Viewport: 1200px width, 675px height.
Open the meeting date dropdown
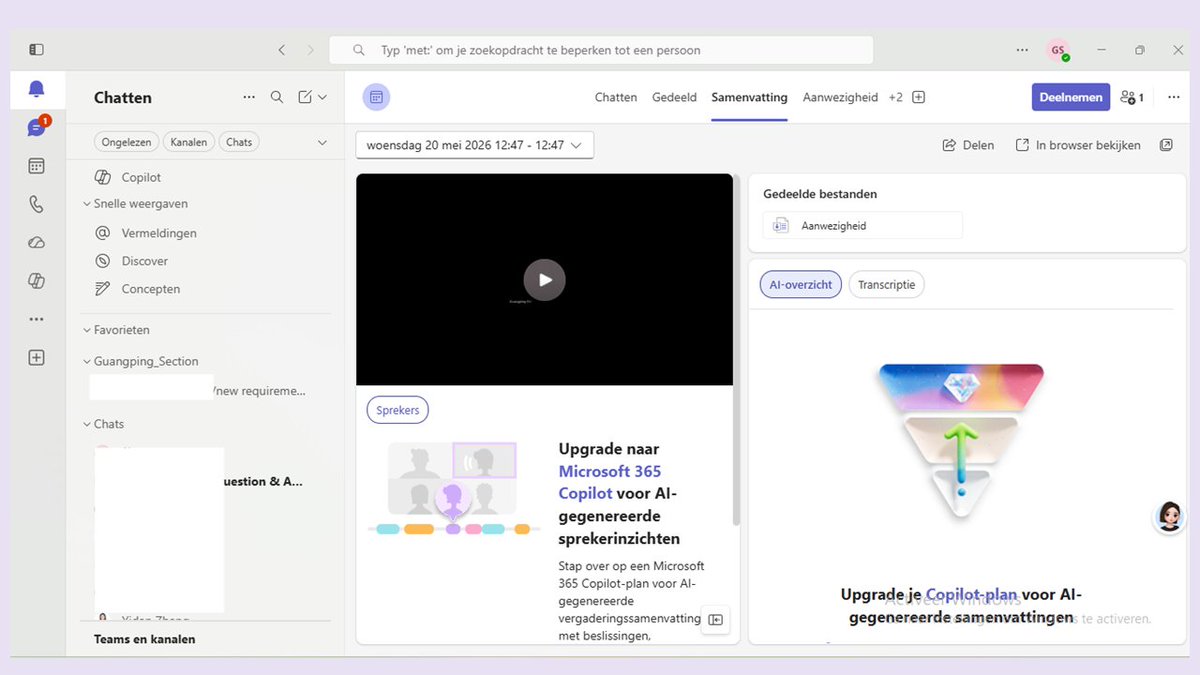click(x=475, y=145)
